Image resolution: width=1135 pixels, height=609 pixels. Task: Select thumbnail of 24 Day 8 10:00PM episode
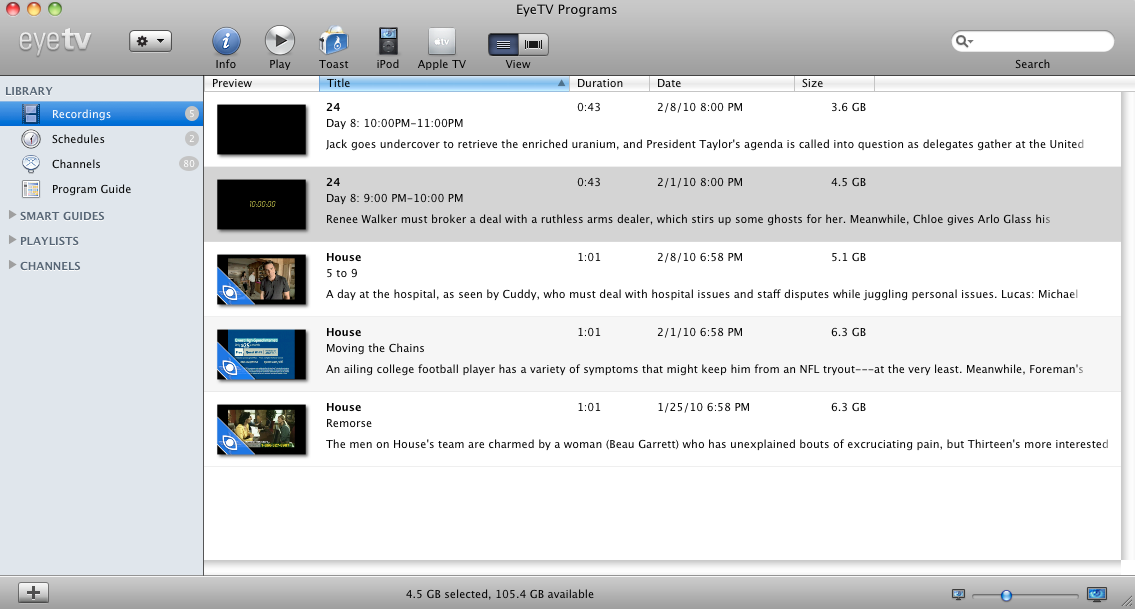coord(261,130)
